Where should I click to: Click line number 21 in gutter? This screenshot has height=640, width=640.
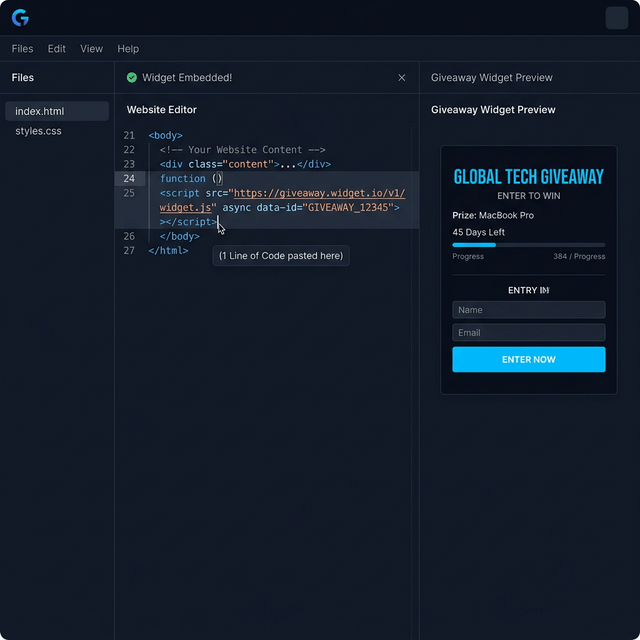[x=129, y=135]
